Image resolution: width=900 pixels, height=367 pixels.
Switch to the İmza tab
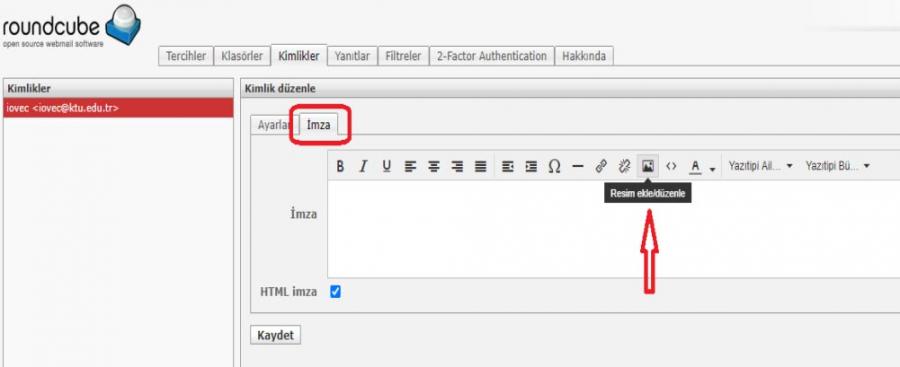(x=319, y=125)
